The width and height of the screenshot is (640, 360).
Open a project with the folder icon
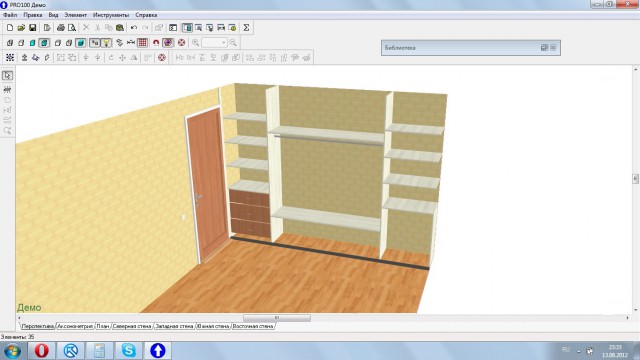coord(21,28)
